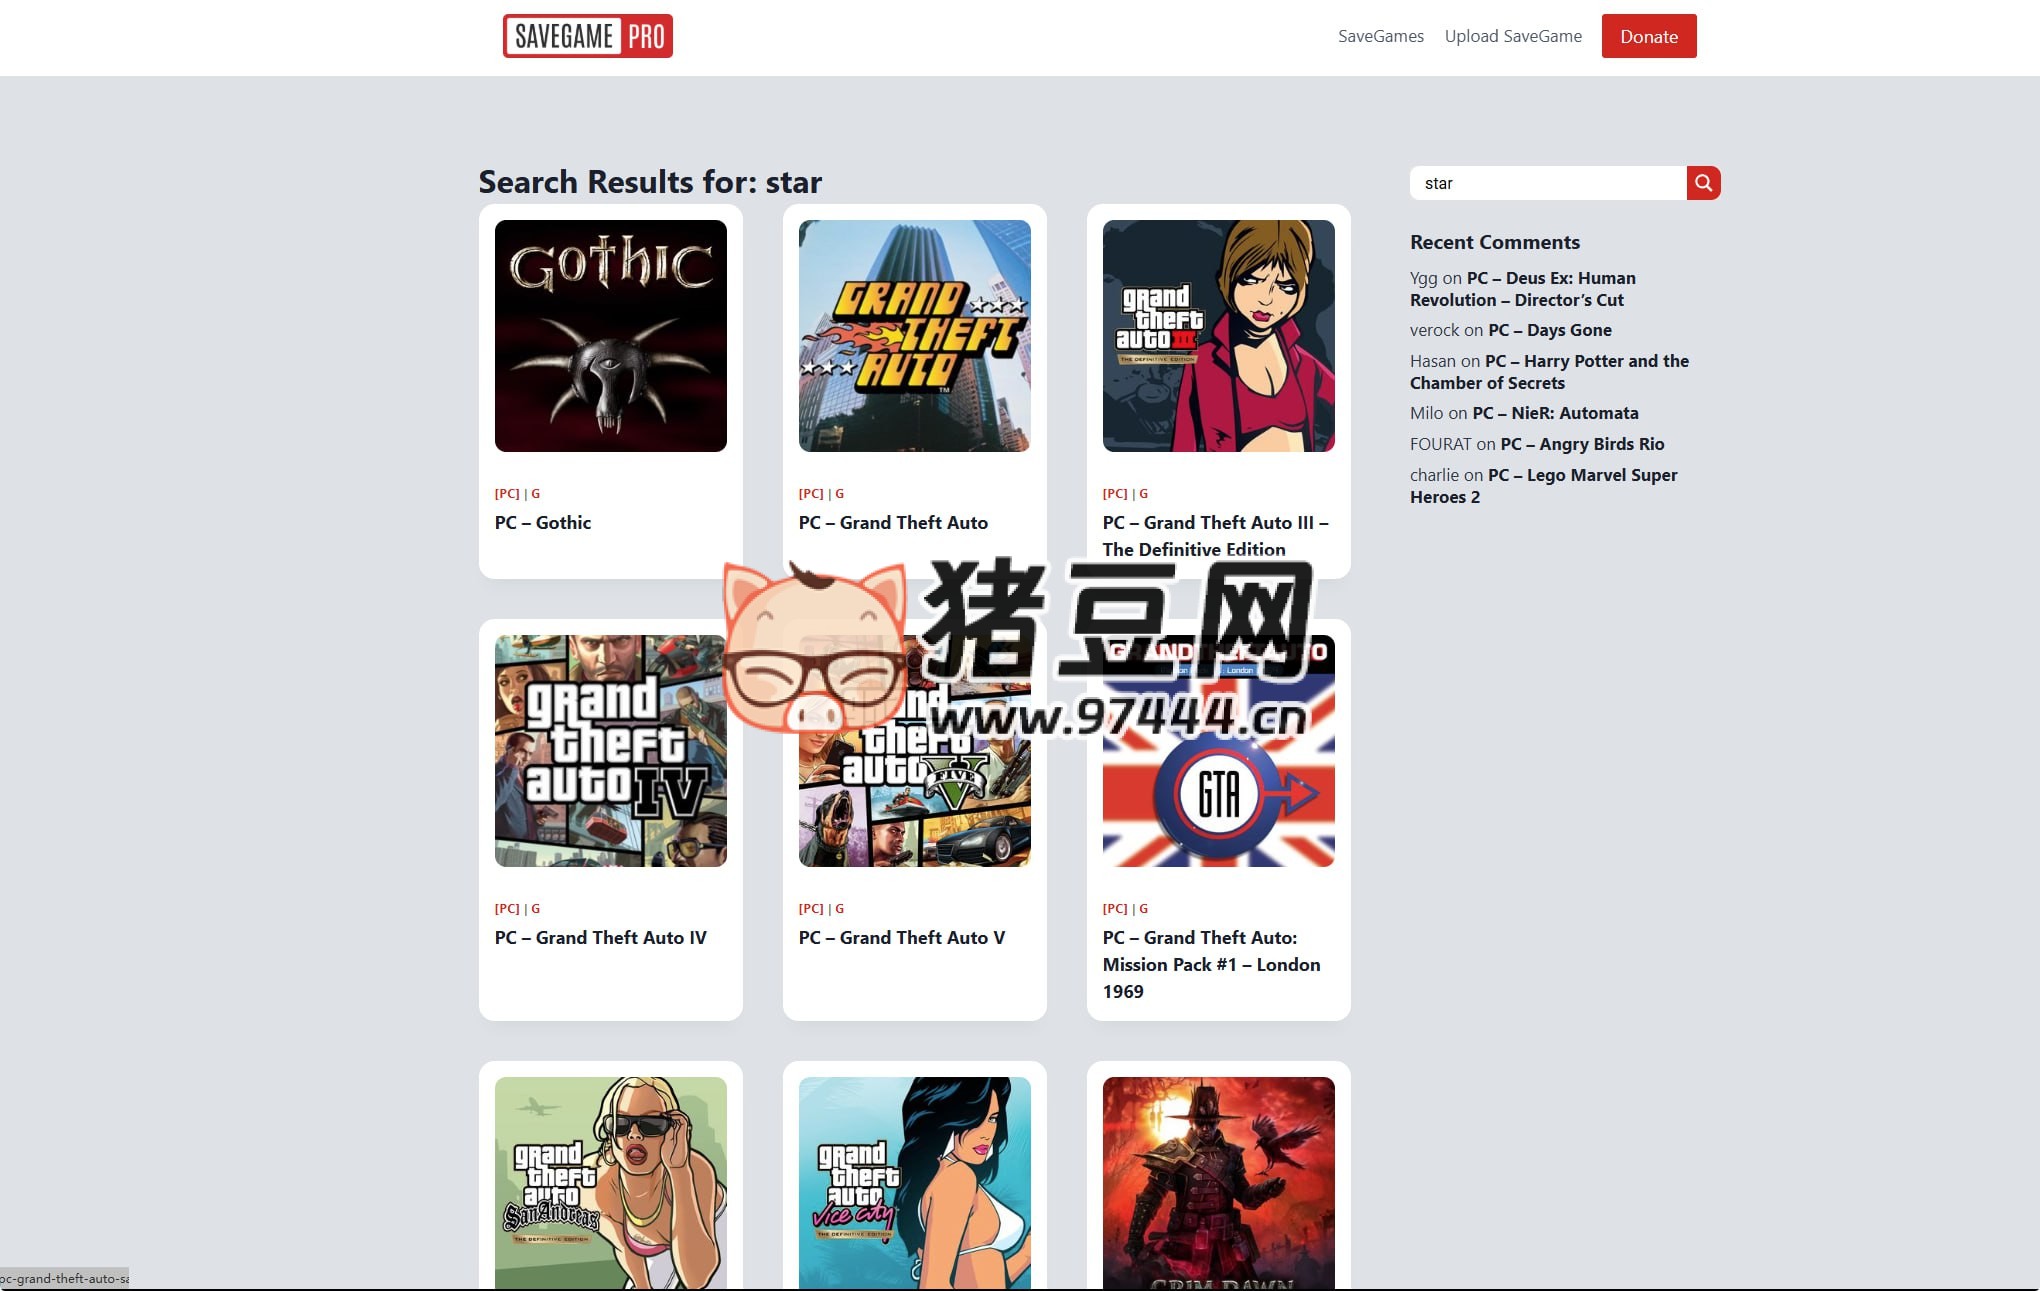Click the [PC] tag under Gothic
Image resolution: width=2040 pixels, height=1291 pixels.
coord(507,493)
